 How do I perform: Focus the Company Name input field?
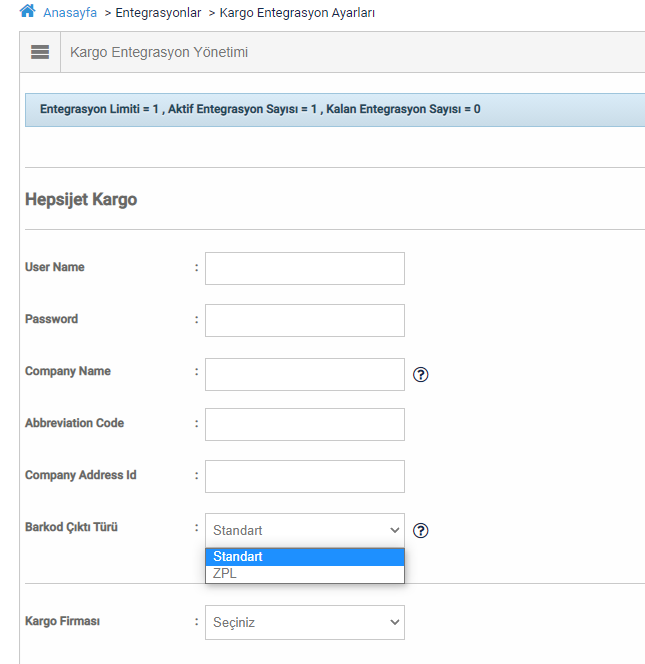point(305,374)
